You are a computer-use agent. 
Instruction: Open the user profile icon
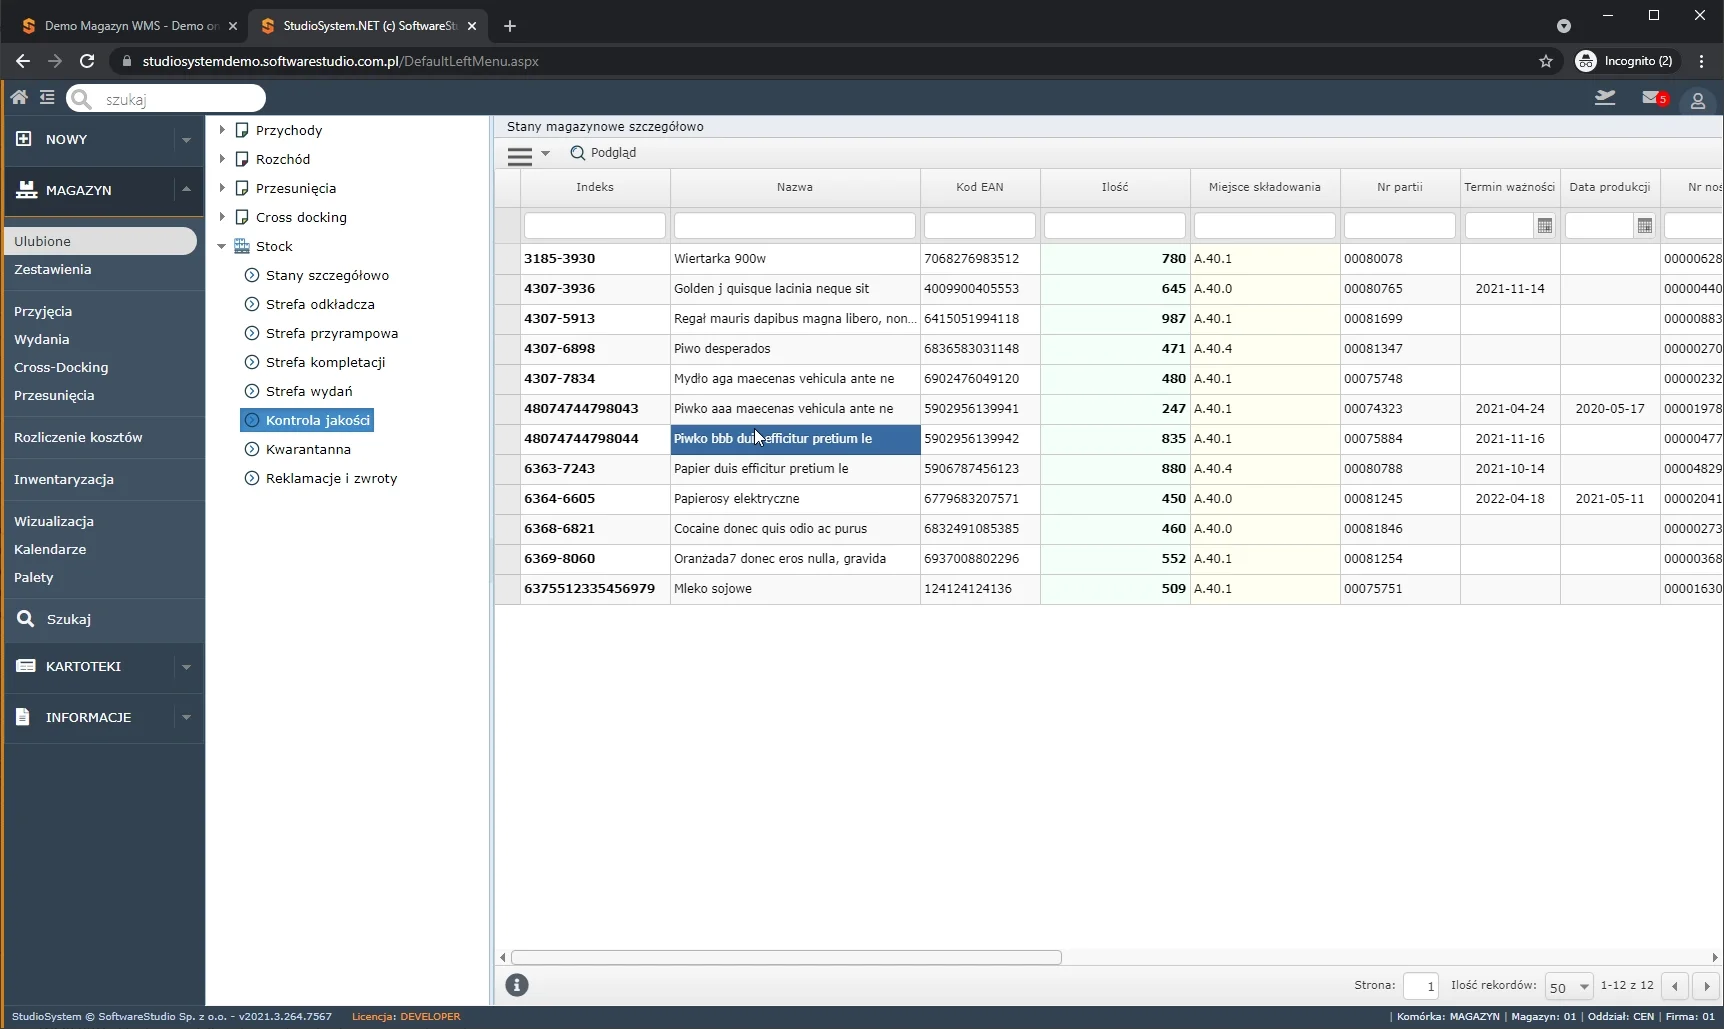[x=1697, y=101]
